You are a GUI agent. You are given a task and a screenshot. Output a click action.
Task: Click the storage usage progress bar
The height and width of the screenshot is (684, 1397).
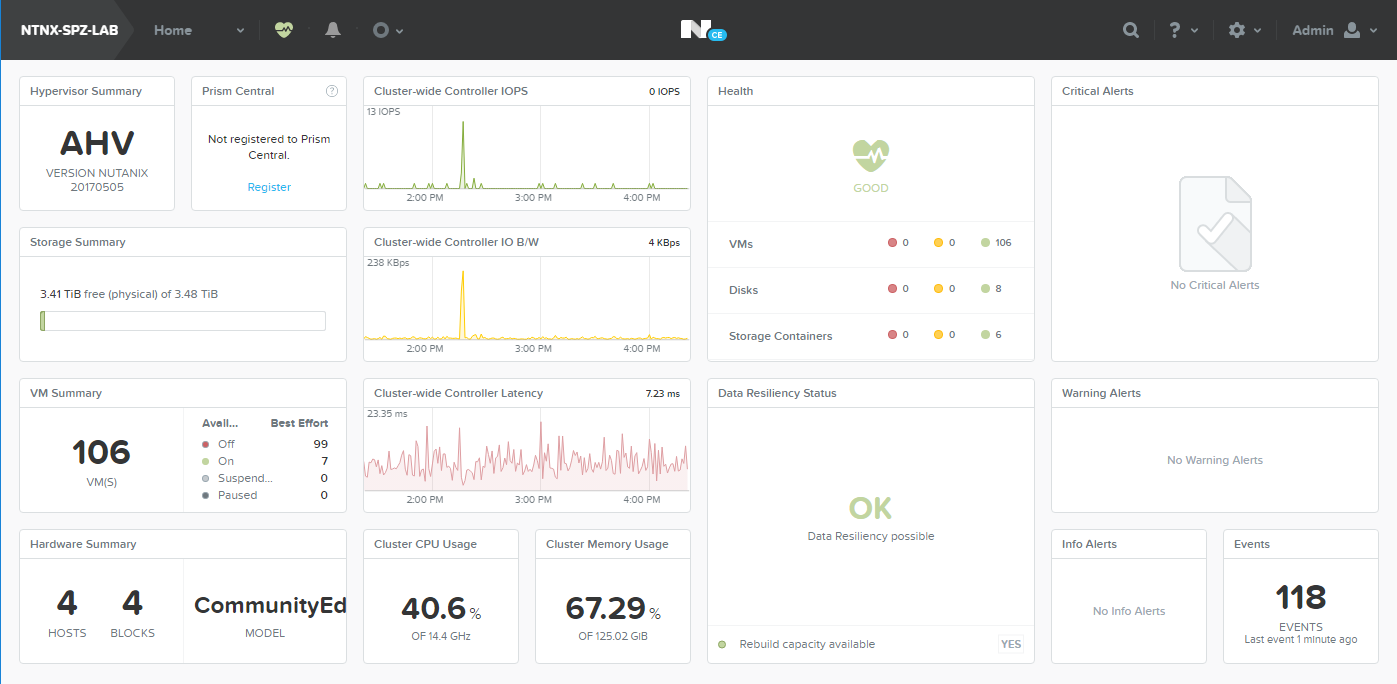click(x=182, y=320)
